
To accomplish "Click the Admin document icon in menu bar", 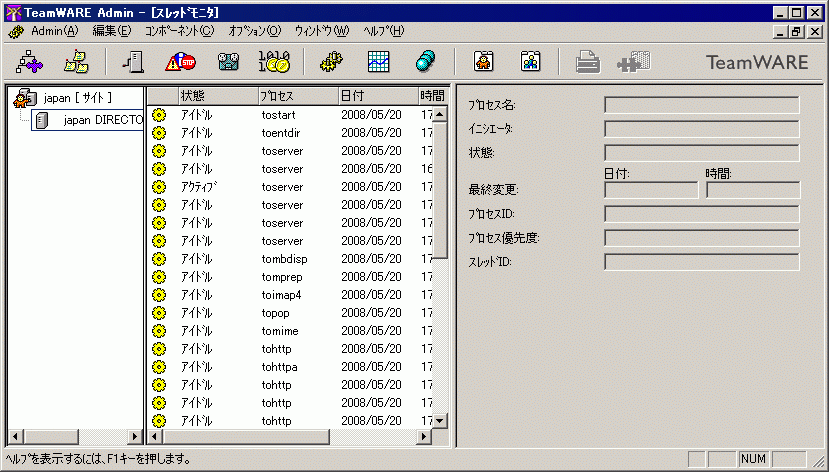I will click(x=16, y=32).
